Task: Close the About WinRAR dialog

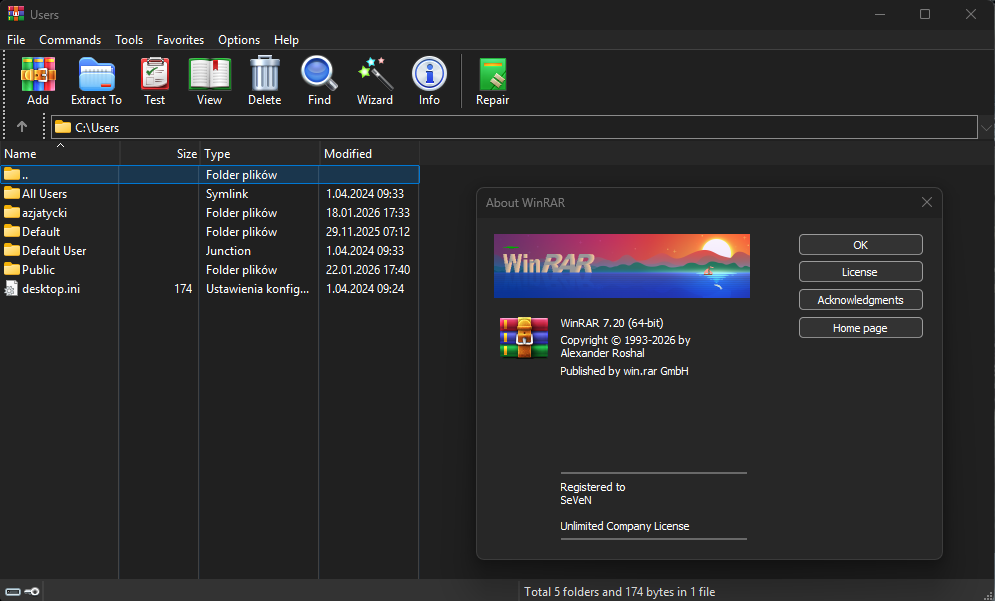Action: point(926,202)
